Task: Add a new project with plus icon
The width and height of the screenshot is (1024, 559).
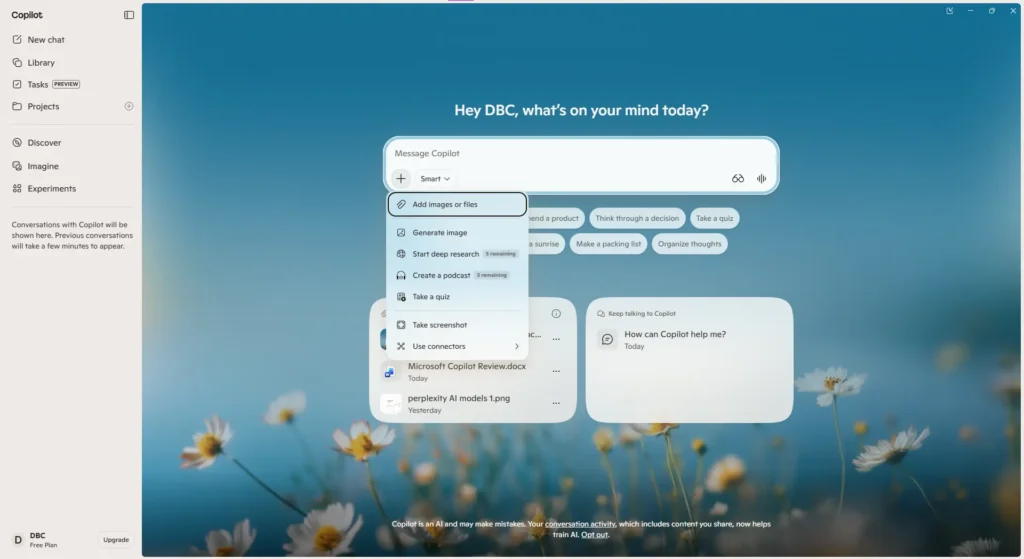Action: (x=129, y=106)
